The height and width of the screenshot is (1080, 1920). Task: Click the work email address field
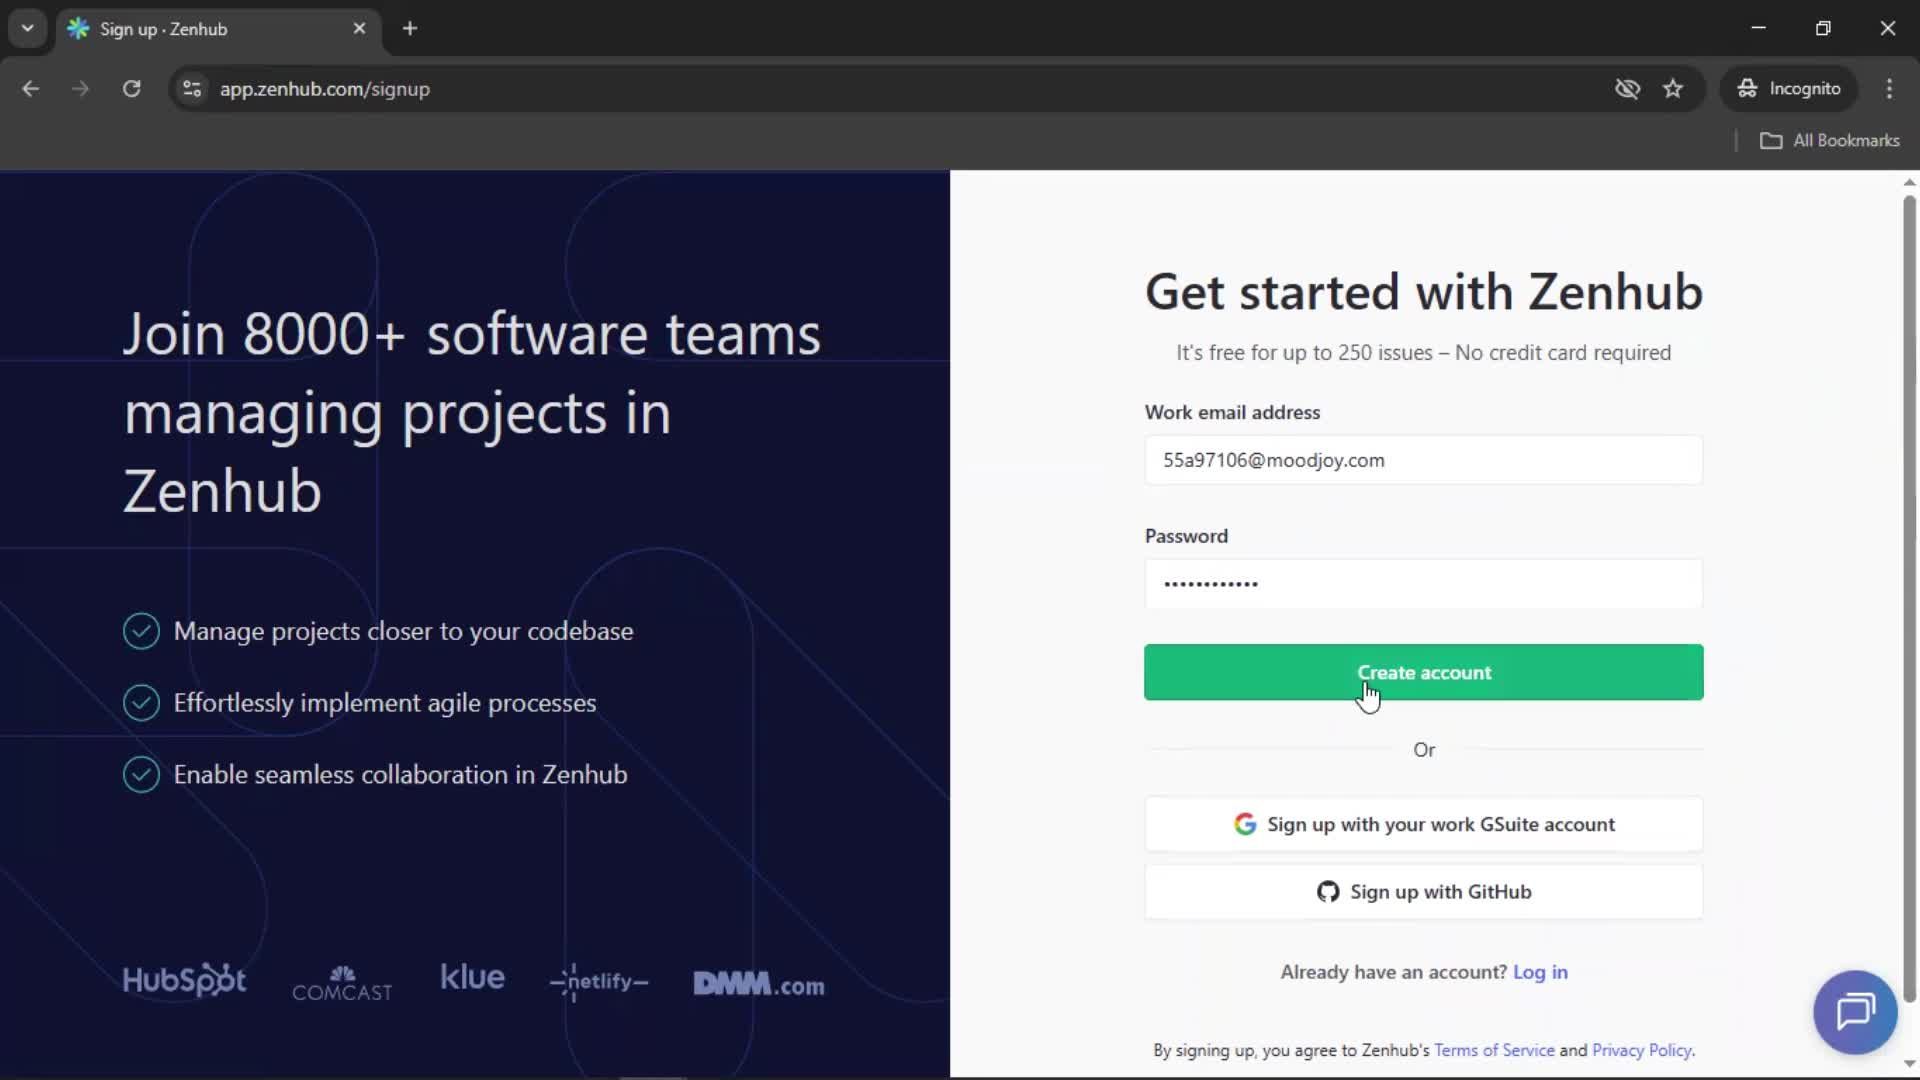point(1424,460)
